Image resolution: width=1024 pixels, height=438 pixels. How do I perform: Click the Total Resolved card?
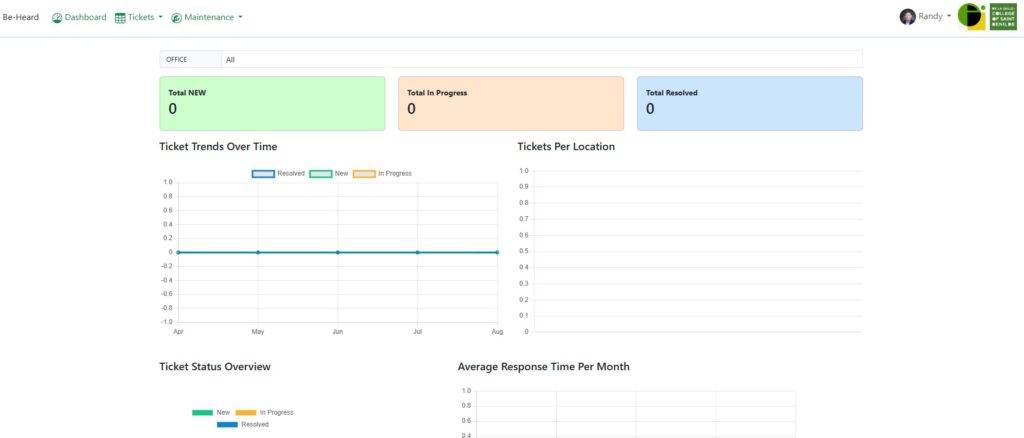coord(749,103)
